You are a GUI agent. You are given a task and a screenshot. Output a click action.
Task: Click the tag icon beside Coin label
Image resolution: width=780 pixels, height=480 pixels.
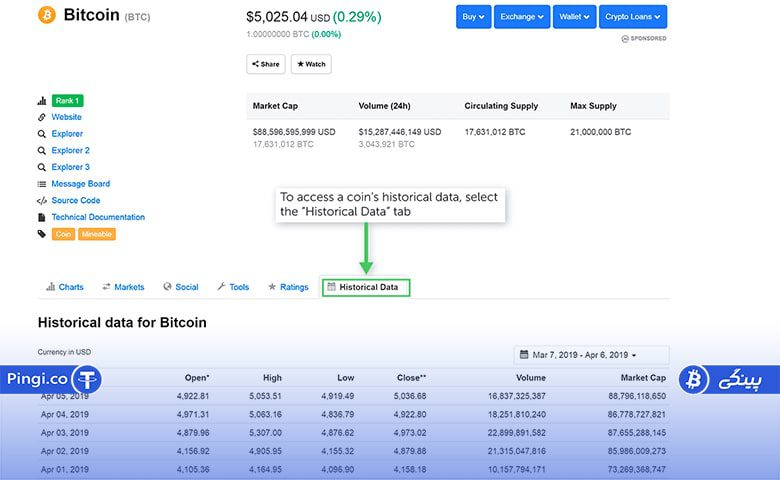[x=42, y=234]
